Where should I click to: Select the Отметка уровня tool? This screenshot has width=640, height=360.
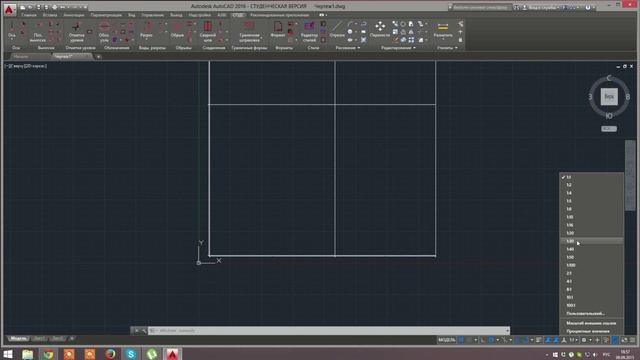[76, 32]
